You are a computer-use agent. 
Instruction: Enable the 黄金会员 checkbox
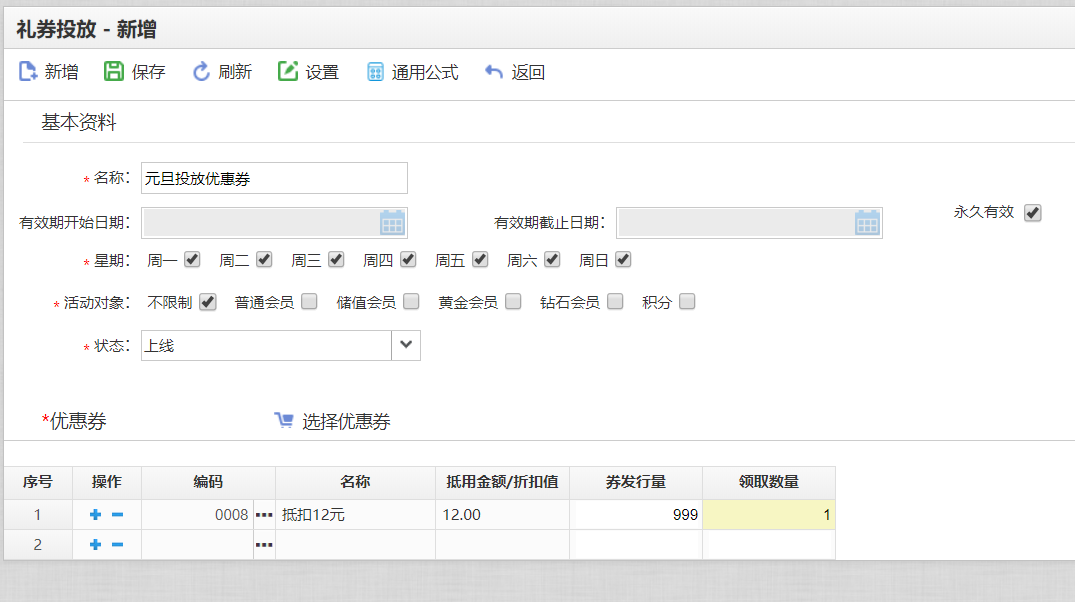(513, 301)
